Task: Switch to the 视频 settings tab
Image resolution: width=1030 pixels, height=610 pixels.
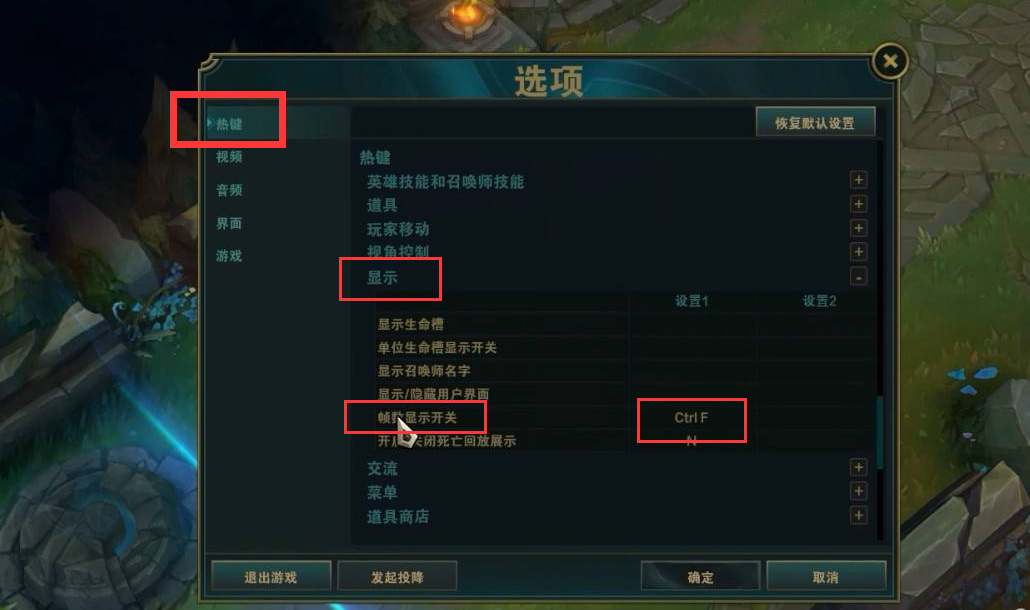Action: [229, 157]
